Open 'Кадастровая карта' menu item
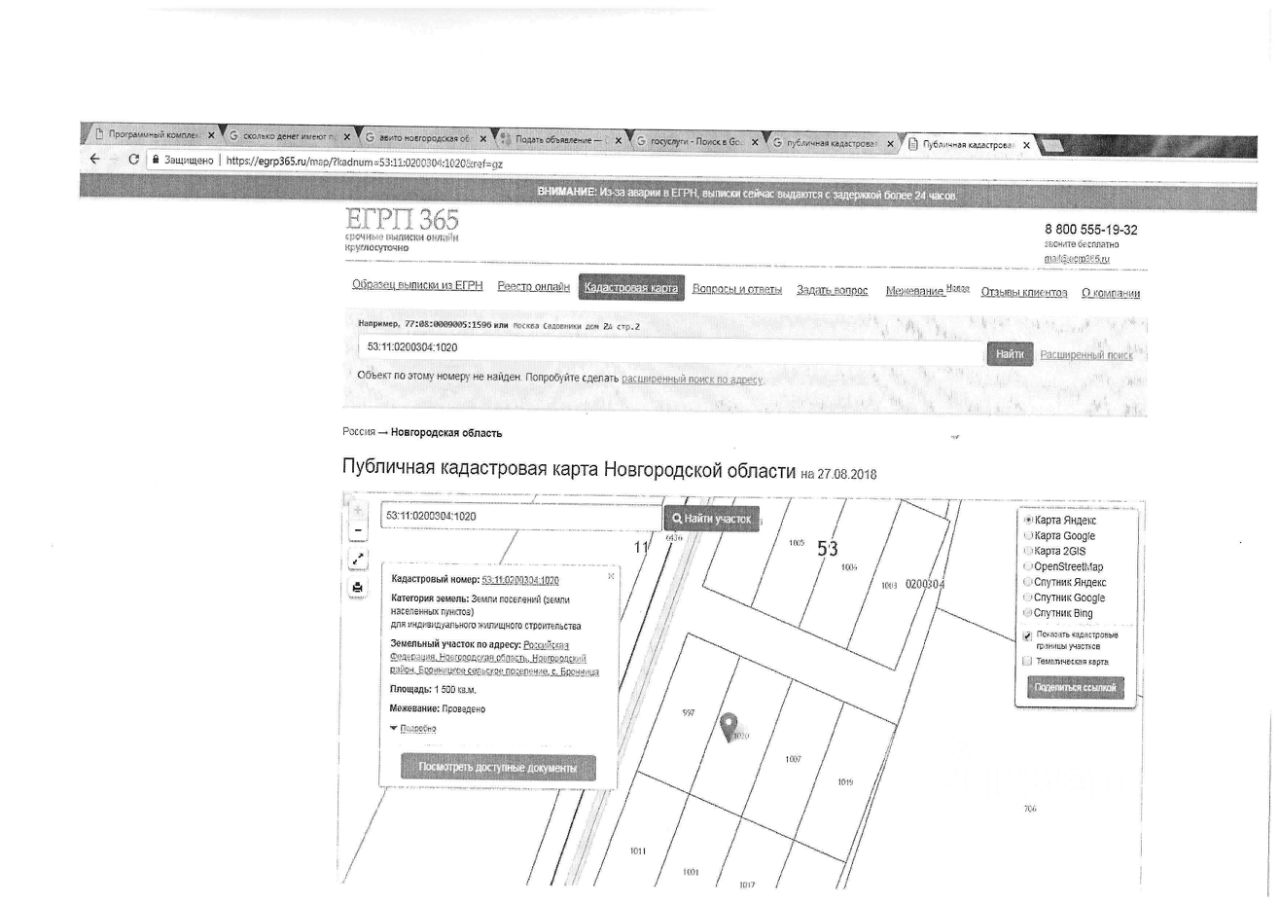This screenshot has width=1280, height=905. (631, 288)
